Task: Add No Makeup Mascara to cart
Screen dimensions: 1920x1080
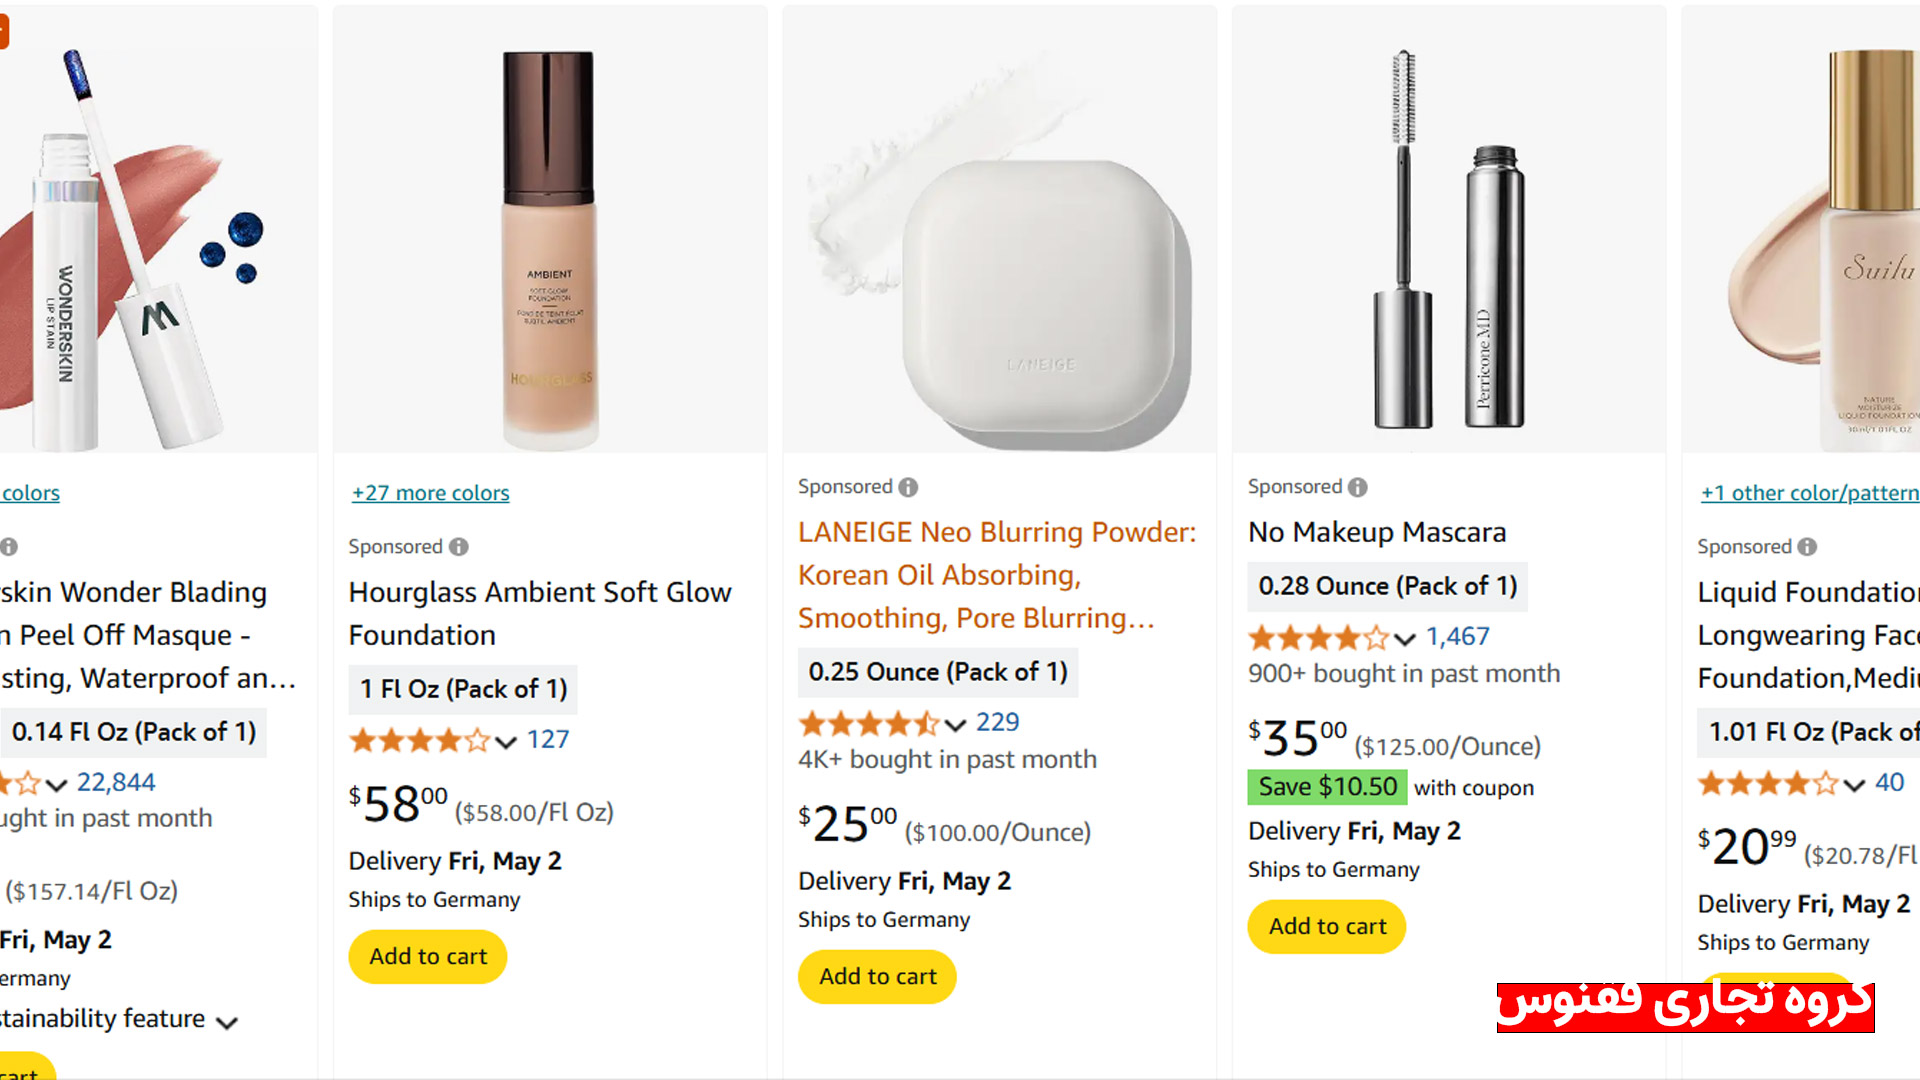Action: coord(1327,927)
